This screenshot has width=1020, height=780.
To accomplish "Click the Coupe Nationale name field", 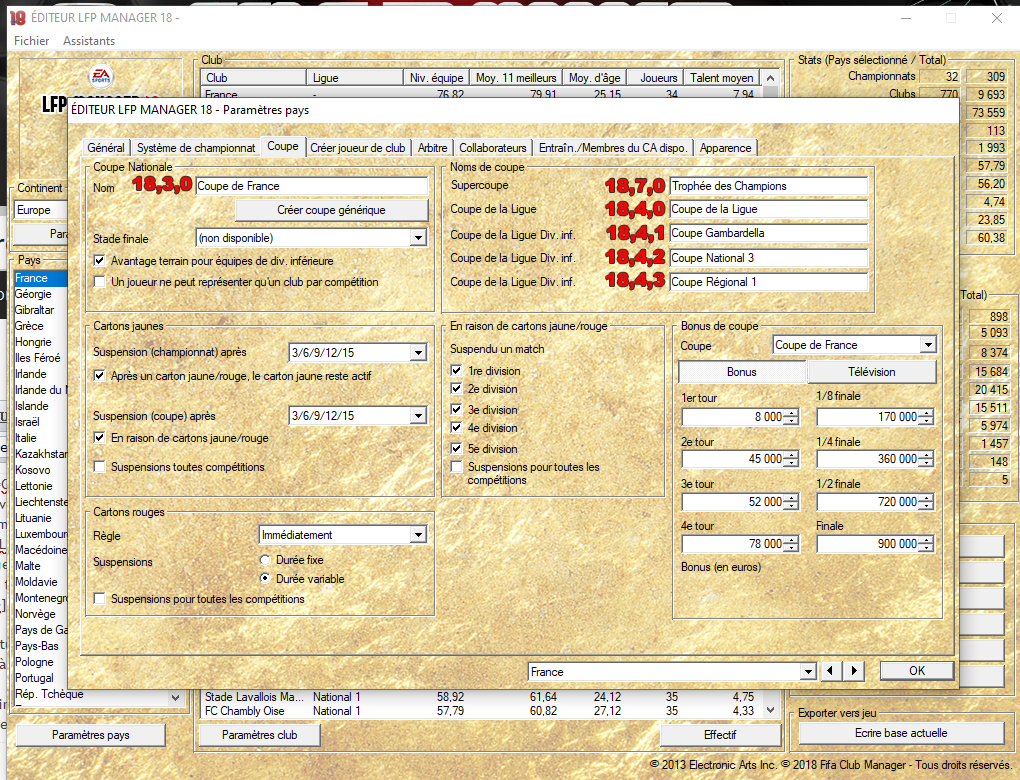I will point(312,186).
